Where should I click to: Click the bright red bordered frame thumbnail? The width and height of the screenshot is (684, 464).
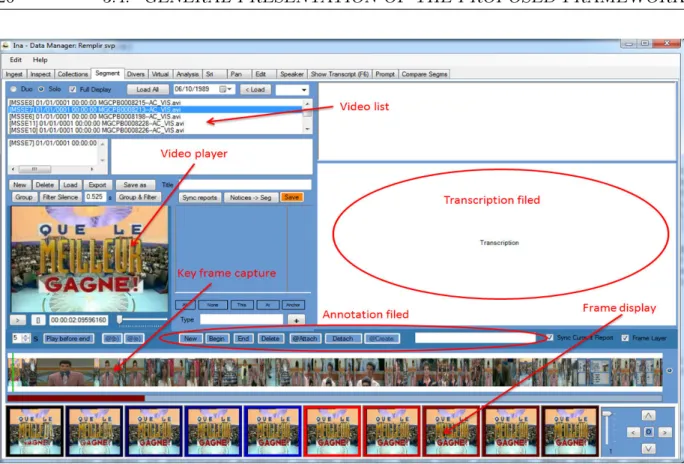point(332,431)
